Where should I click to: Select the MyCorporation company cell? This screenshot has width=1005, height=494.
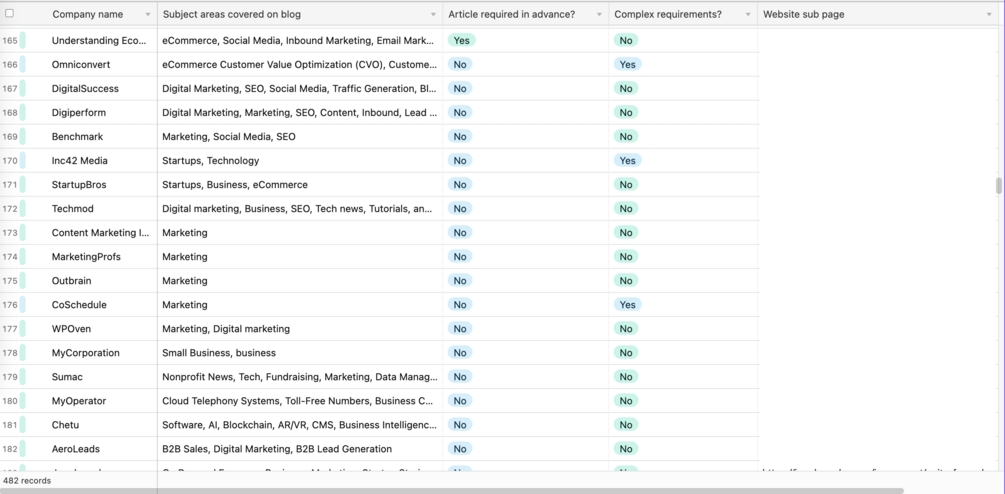(x=91, y=352)
